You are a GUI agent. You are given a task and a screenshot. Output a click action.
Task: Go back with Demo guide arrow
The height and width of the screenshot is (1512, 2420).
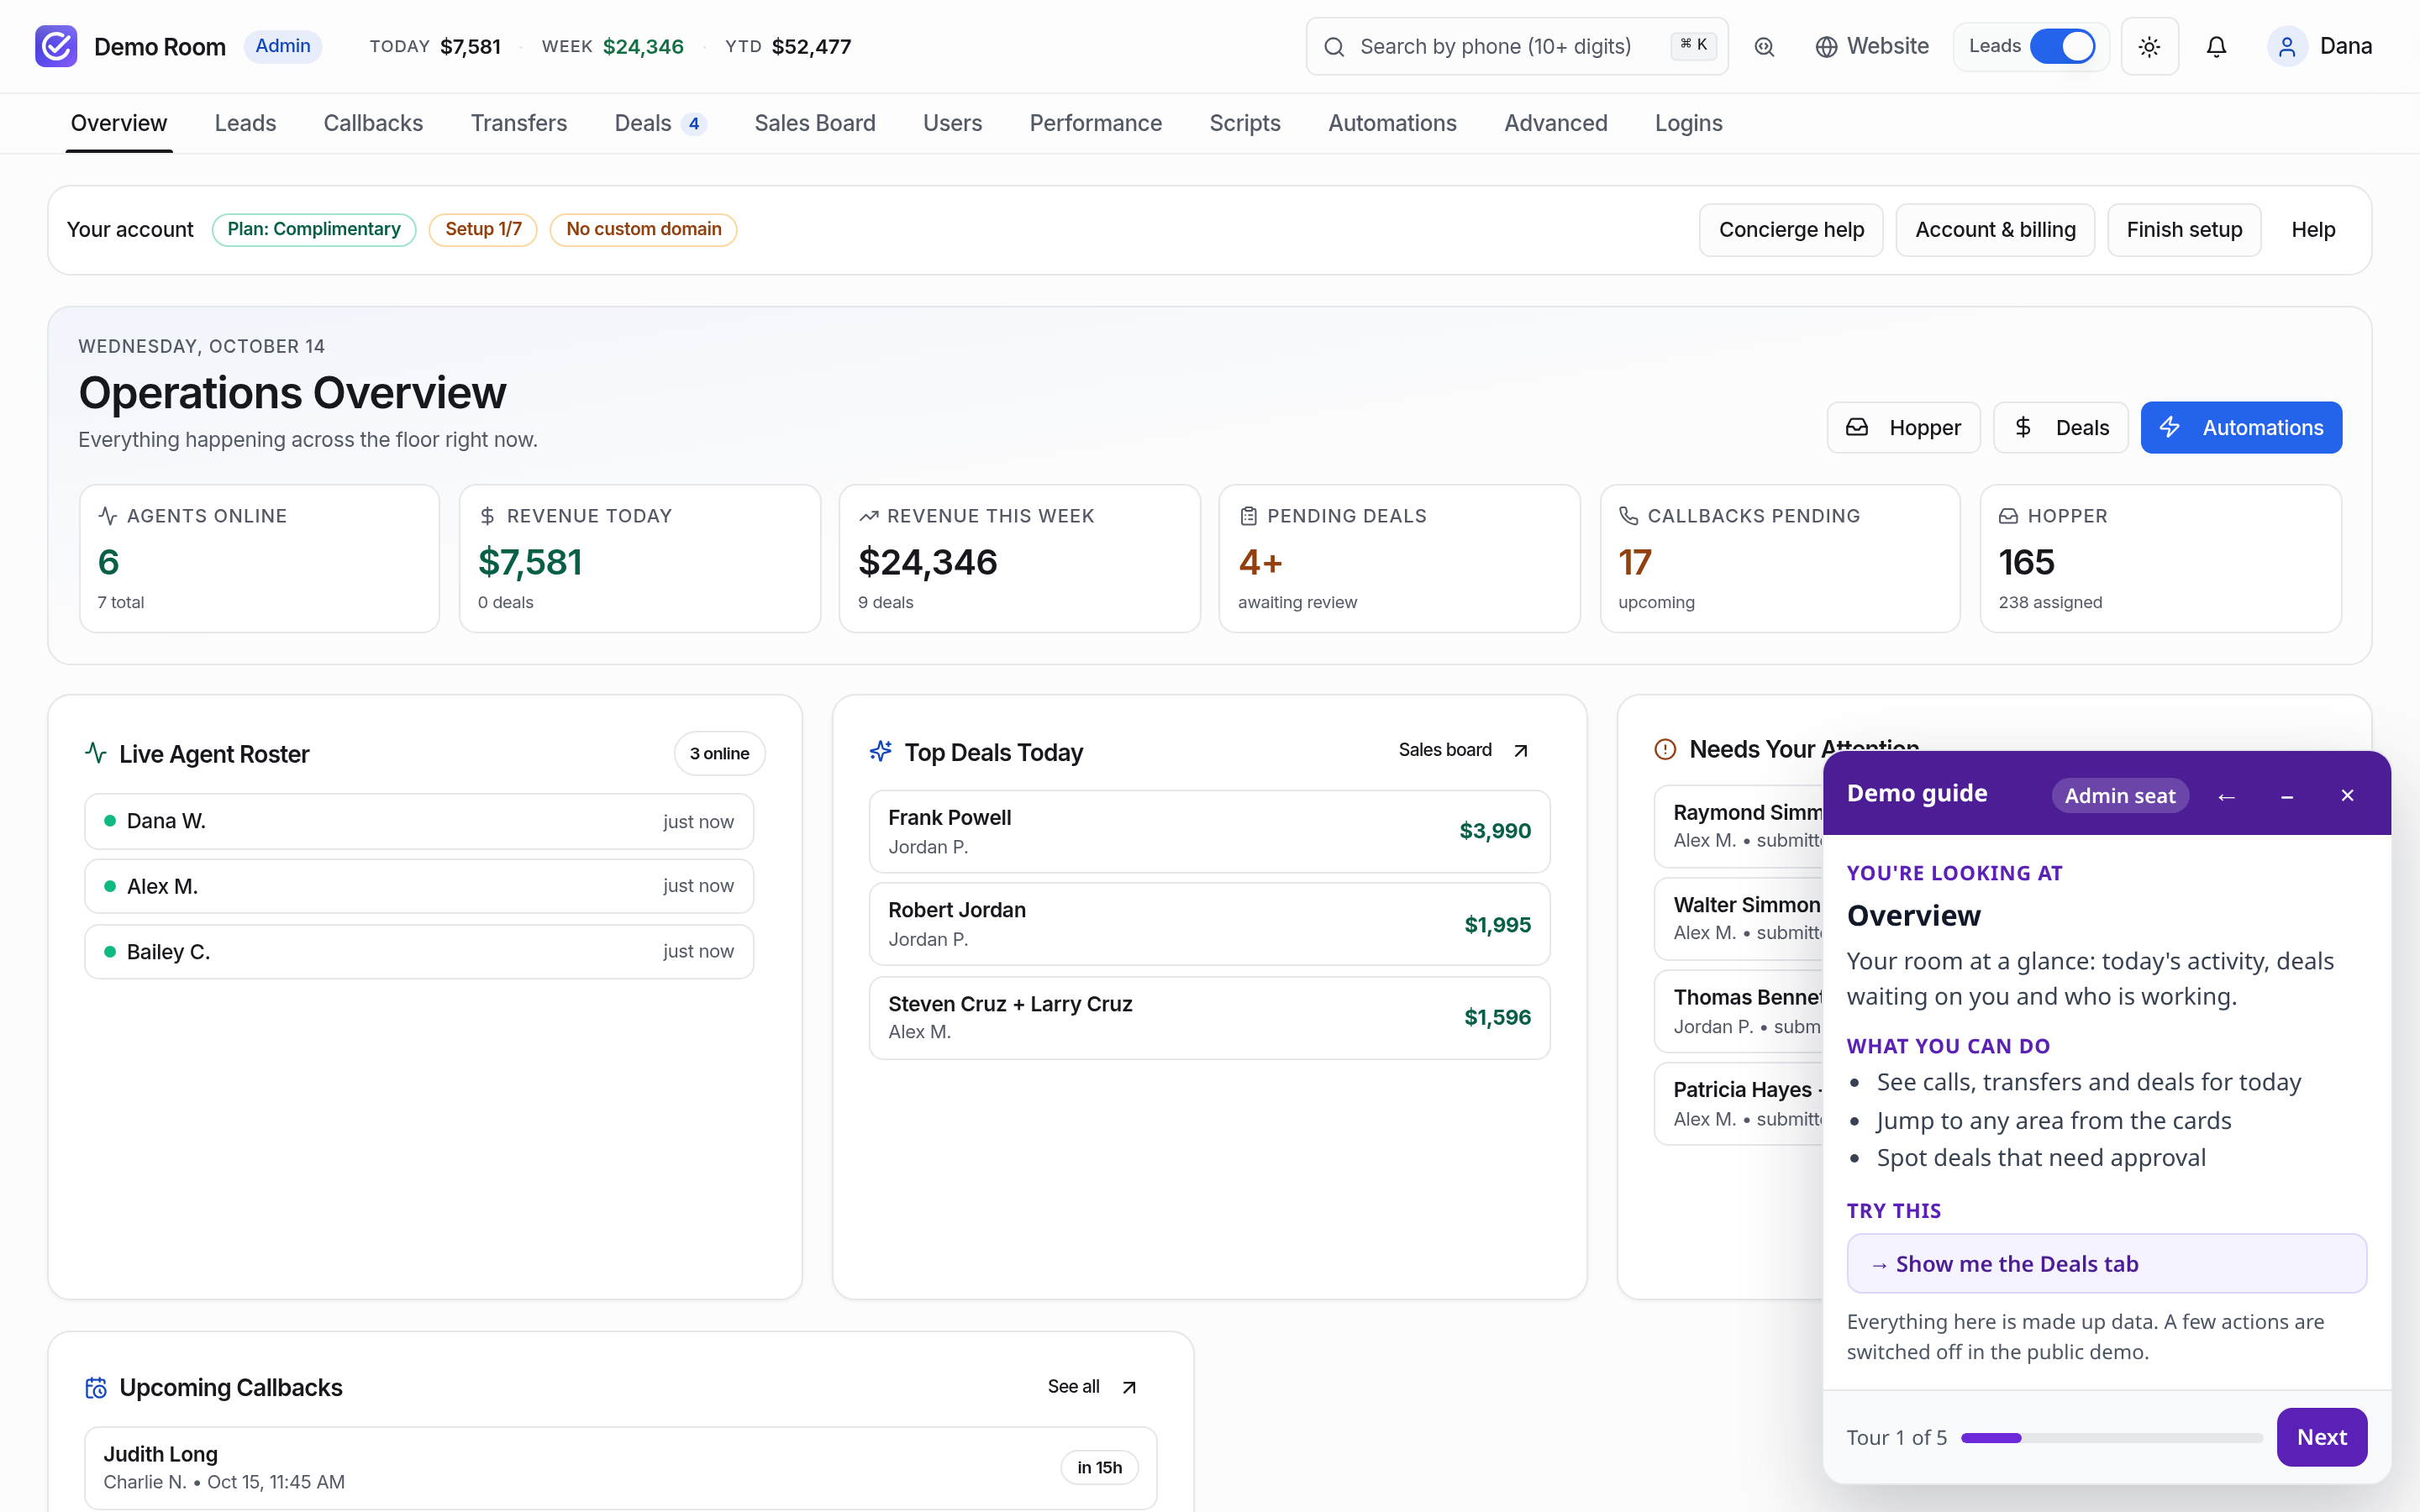coord(2226,796)
